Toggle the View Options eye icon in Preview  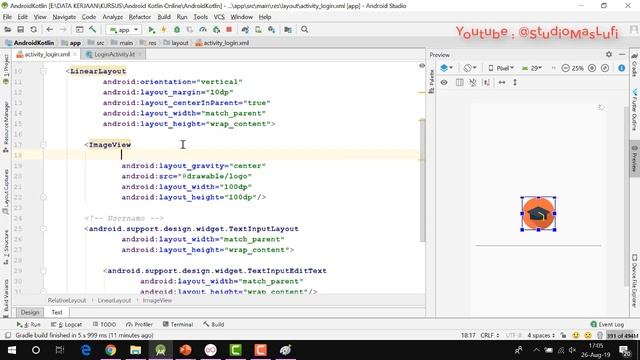point(444,82)
